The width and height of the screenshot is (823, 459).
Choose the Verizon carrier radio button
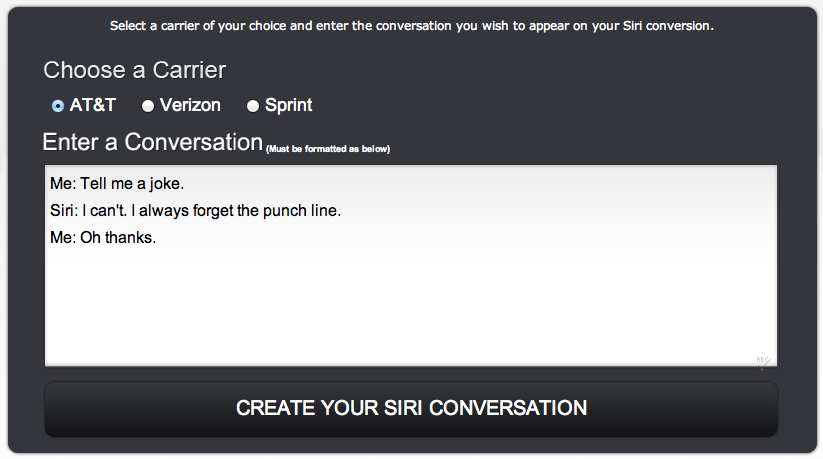[x=148, y=106]
